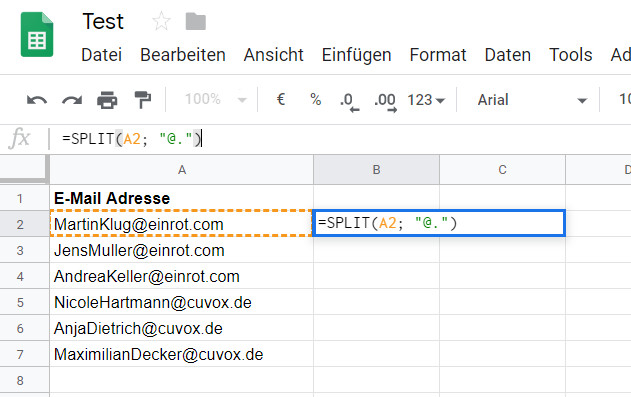631x397 pixels.
Task: Select column C header
Action: click(502, 170)
